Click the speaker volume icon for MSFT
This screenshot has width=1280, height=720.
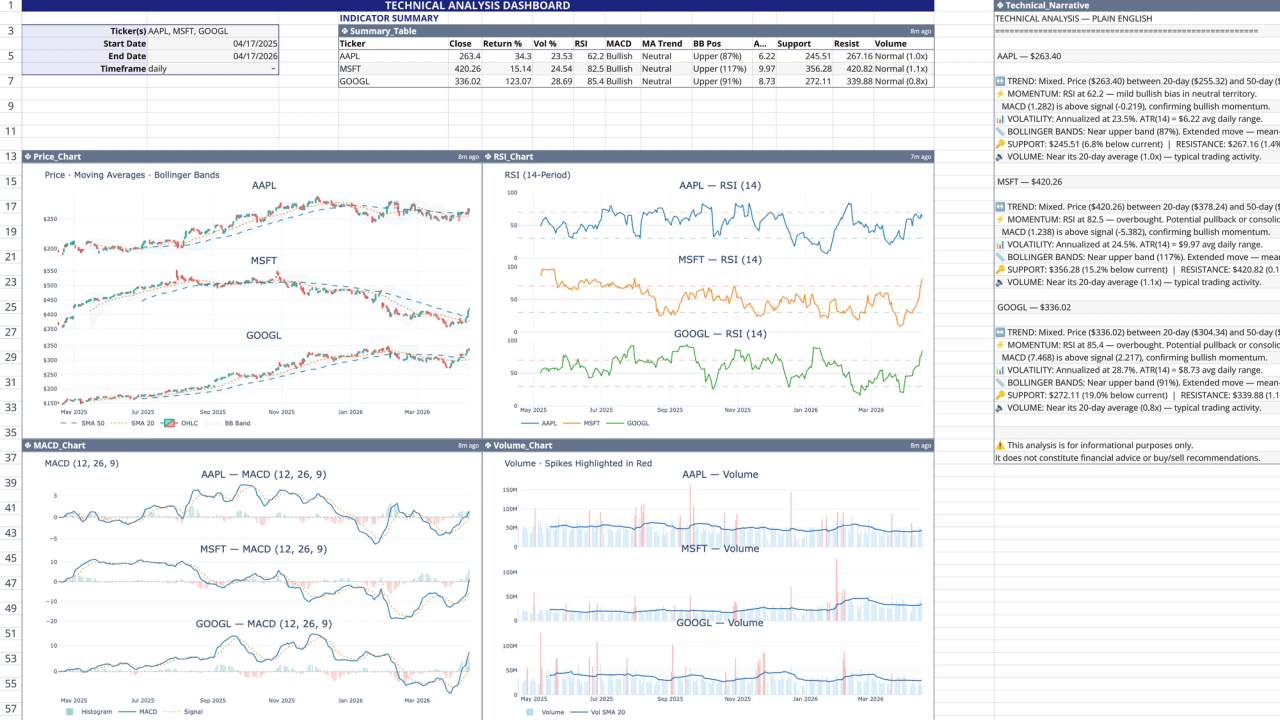click(1000, 282)
